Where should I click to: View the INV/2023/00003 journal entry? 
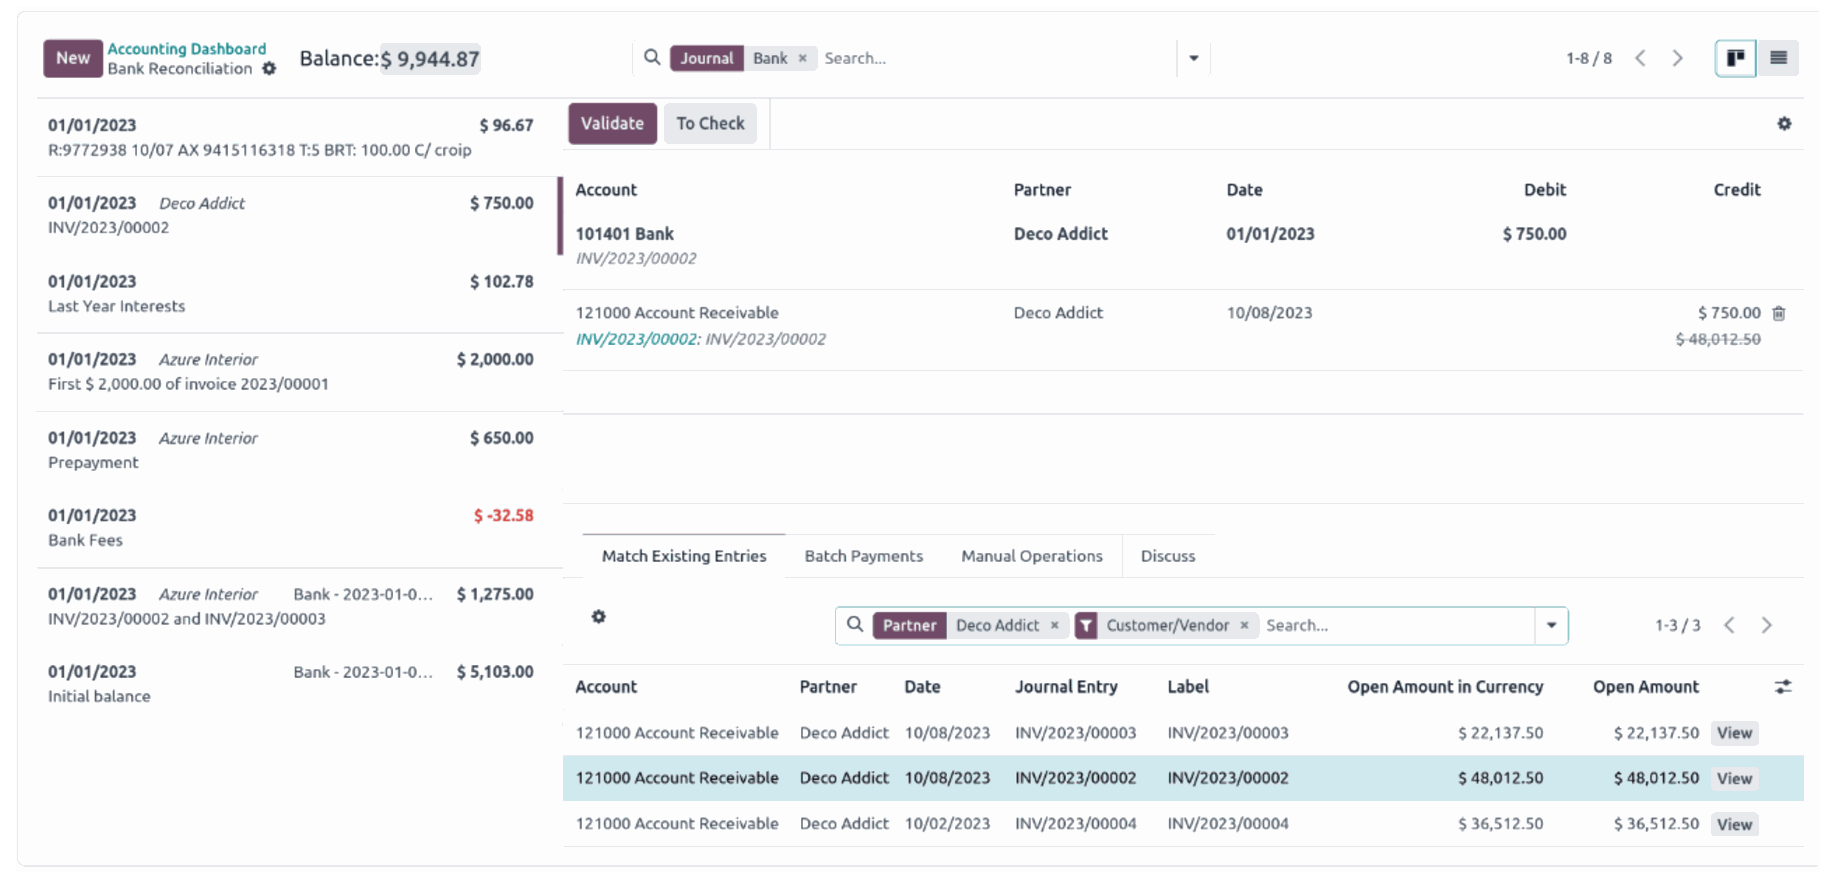coord(1734,733)
